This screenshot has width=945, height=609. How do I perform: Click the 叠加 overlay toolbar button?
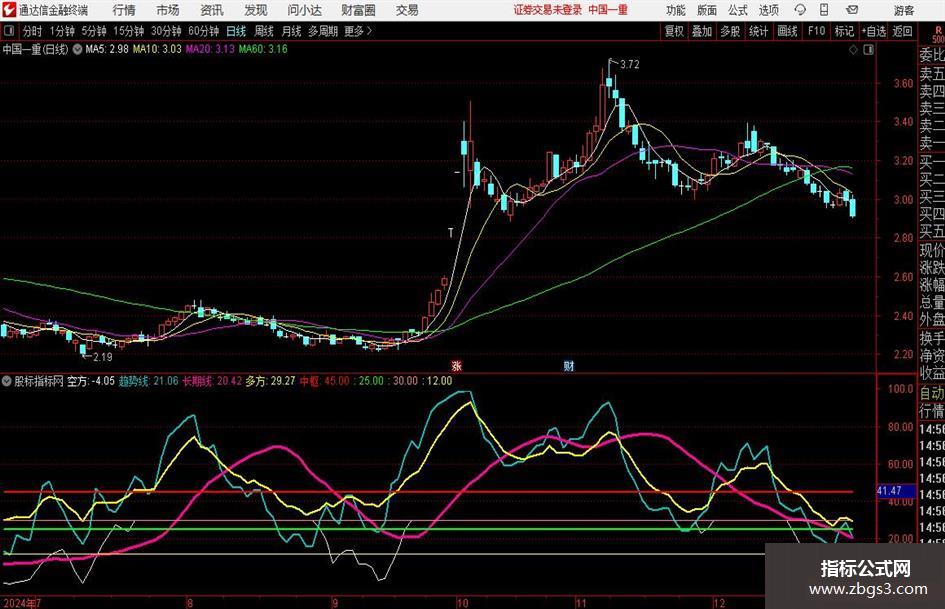(x=702, y=31)
